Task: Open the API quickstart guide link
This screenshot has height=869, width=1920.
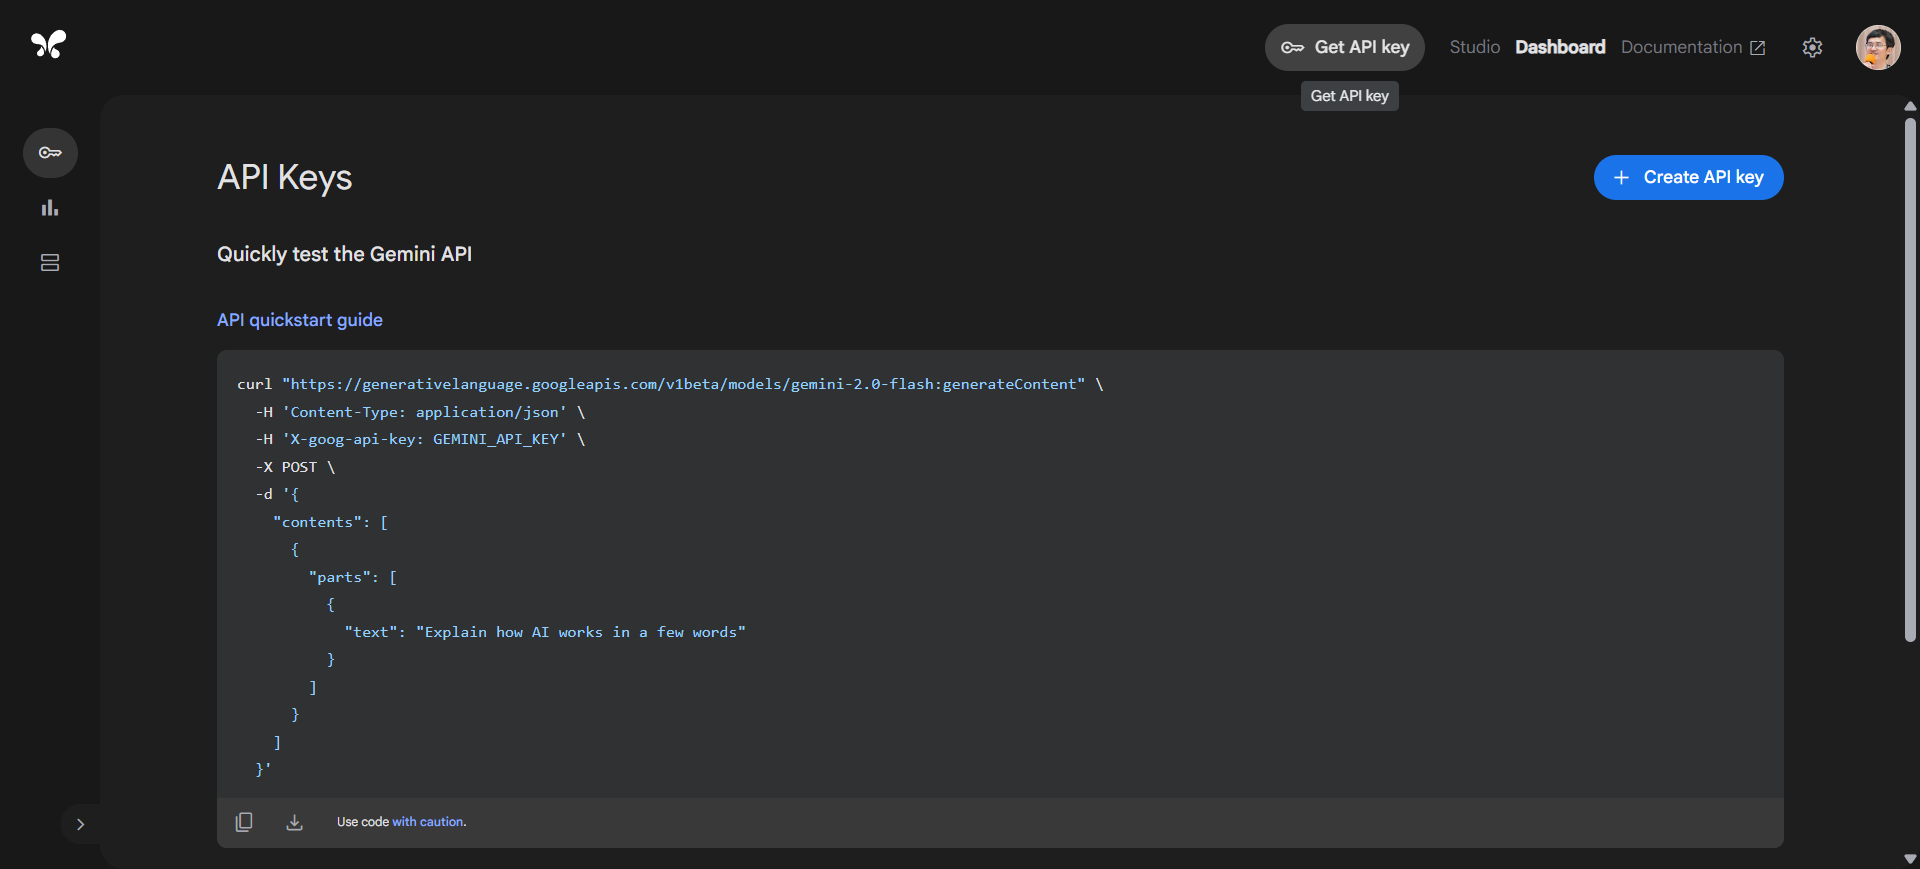Action: [x=300, y=320]
